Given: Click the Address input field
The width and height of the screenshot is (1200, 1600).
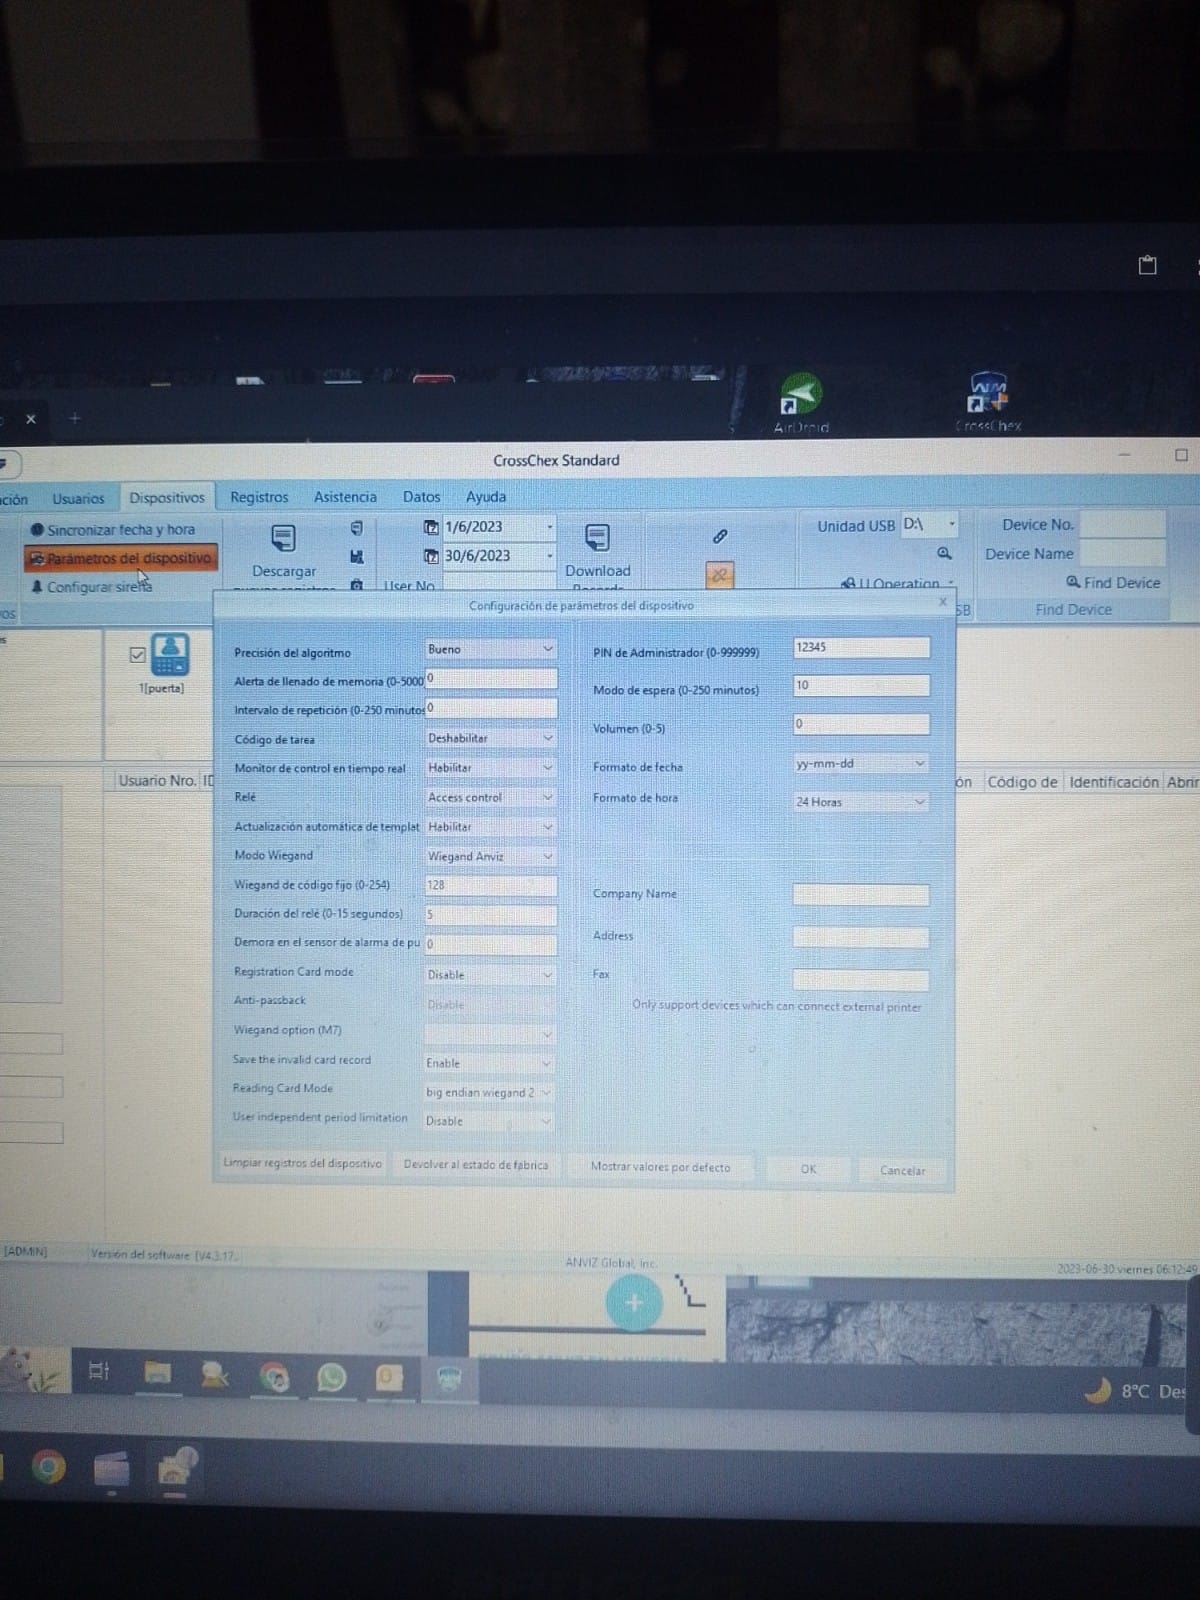Looking at the screenshot, I should point(861,937).
